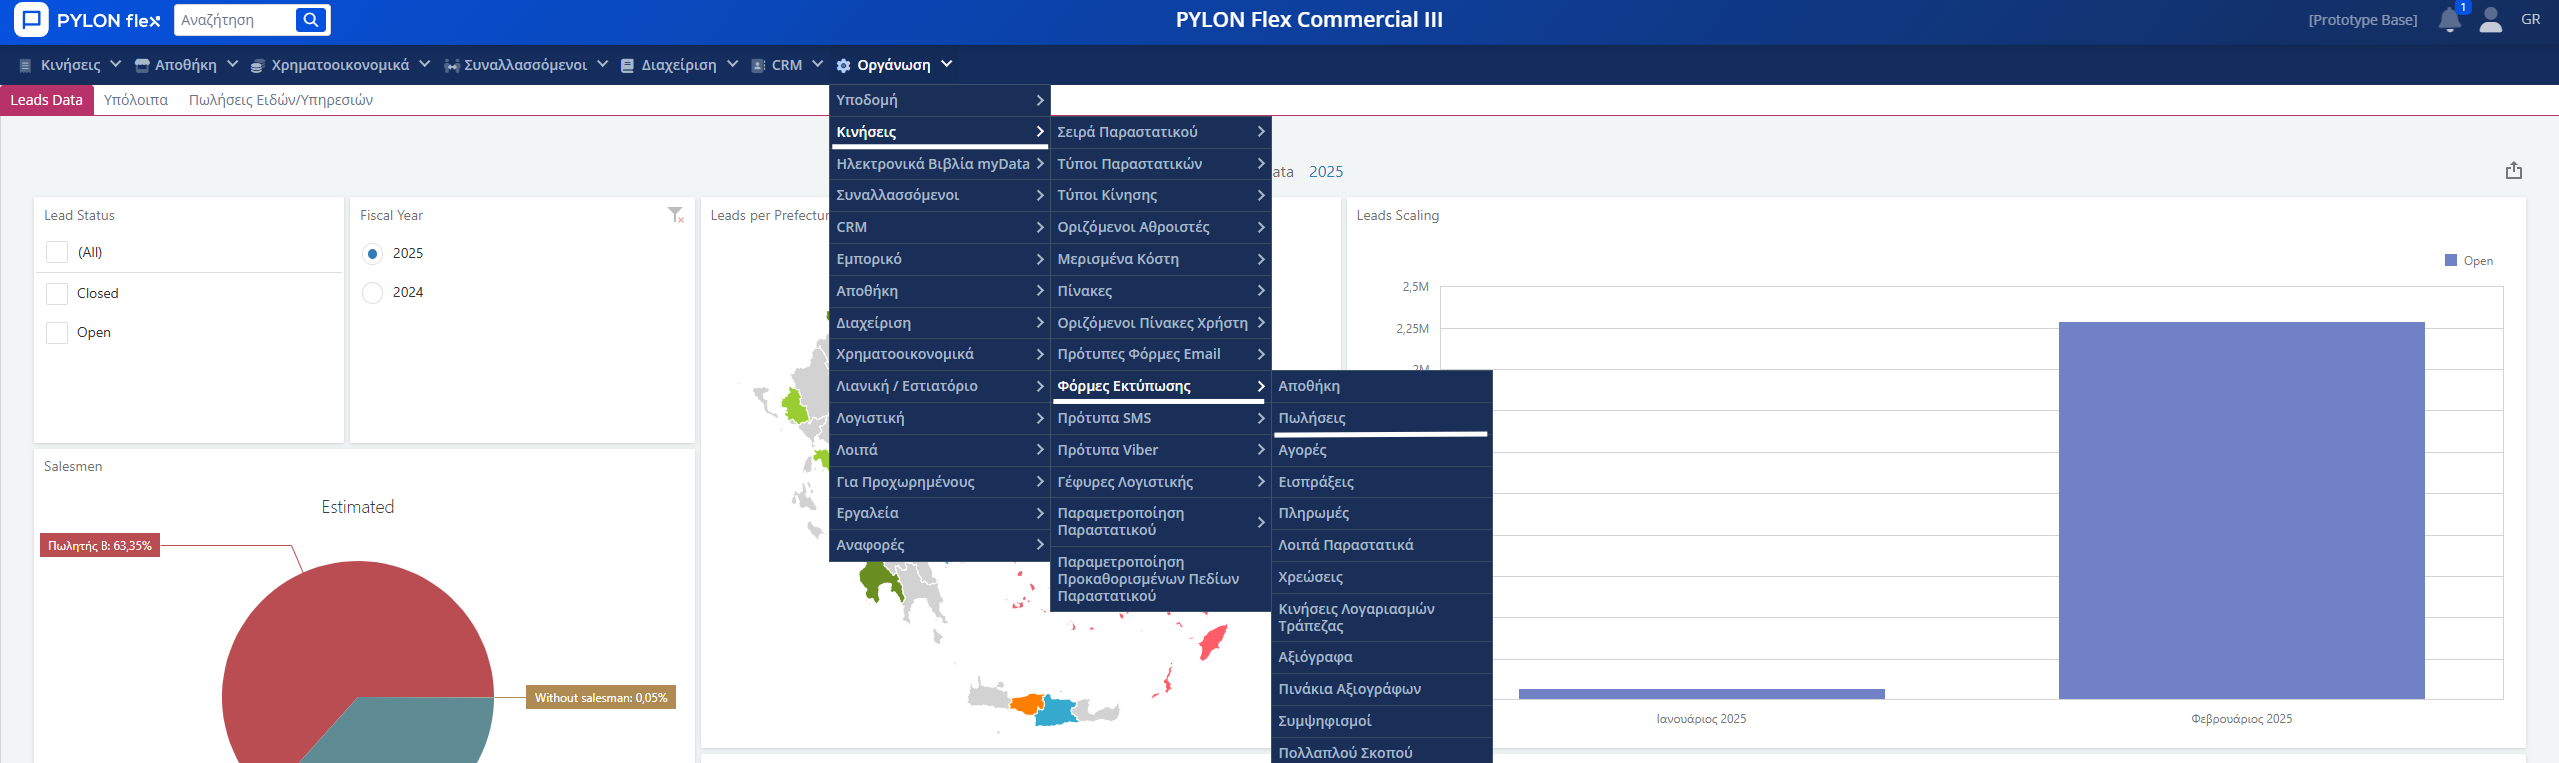
Task: Choose Λιανική / Εστιατόριο item
Action: point(939,386)
